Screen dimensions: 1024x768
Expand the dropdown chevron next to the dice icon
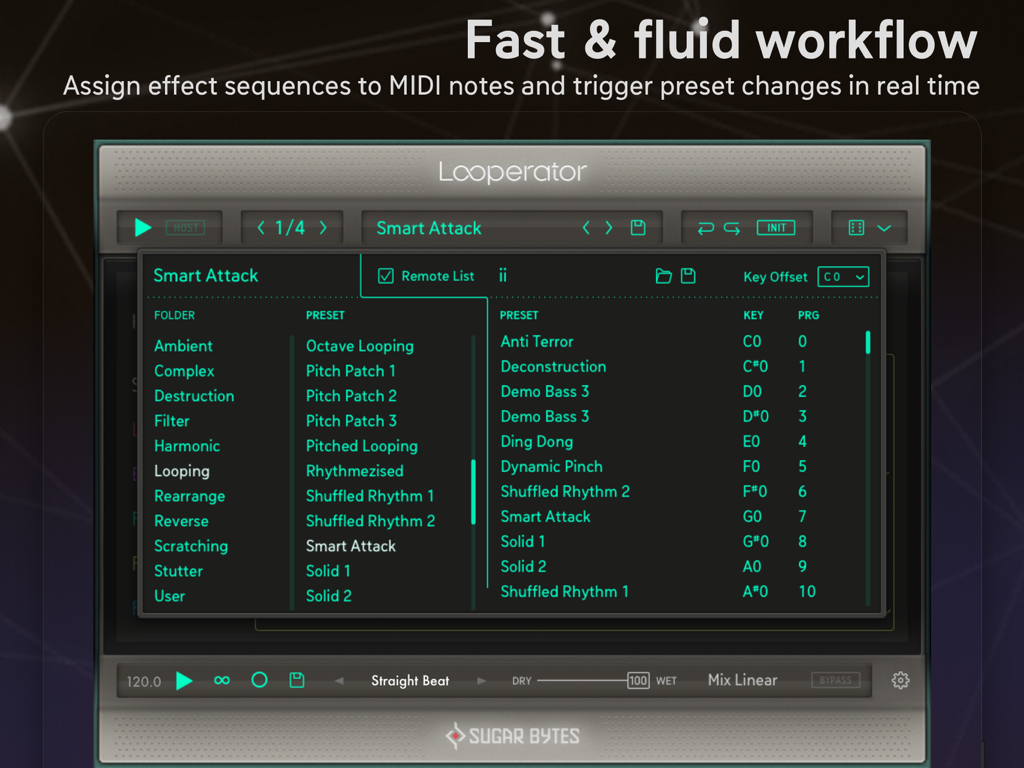pyautogui.click(x=884, y=227)
